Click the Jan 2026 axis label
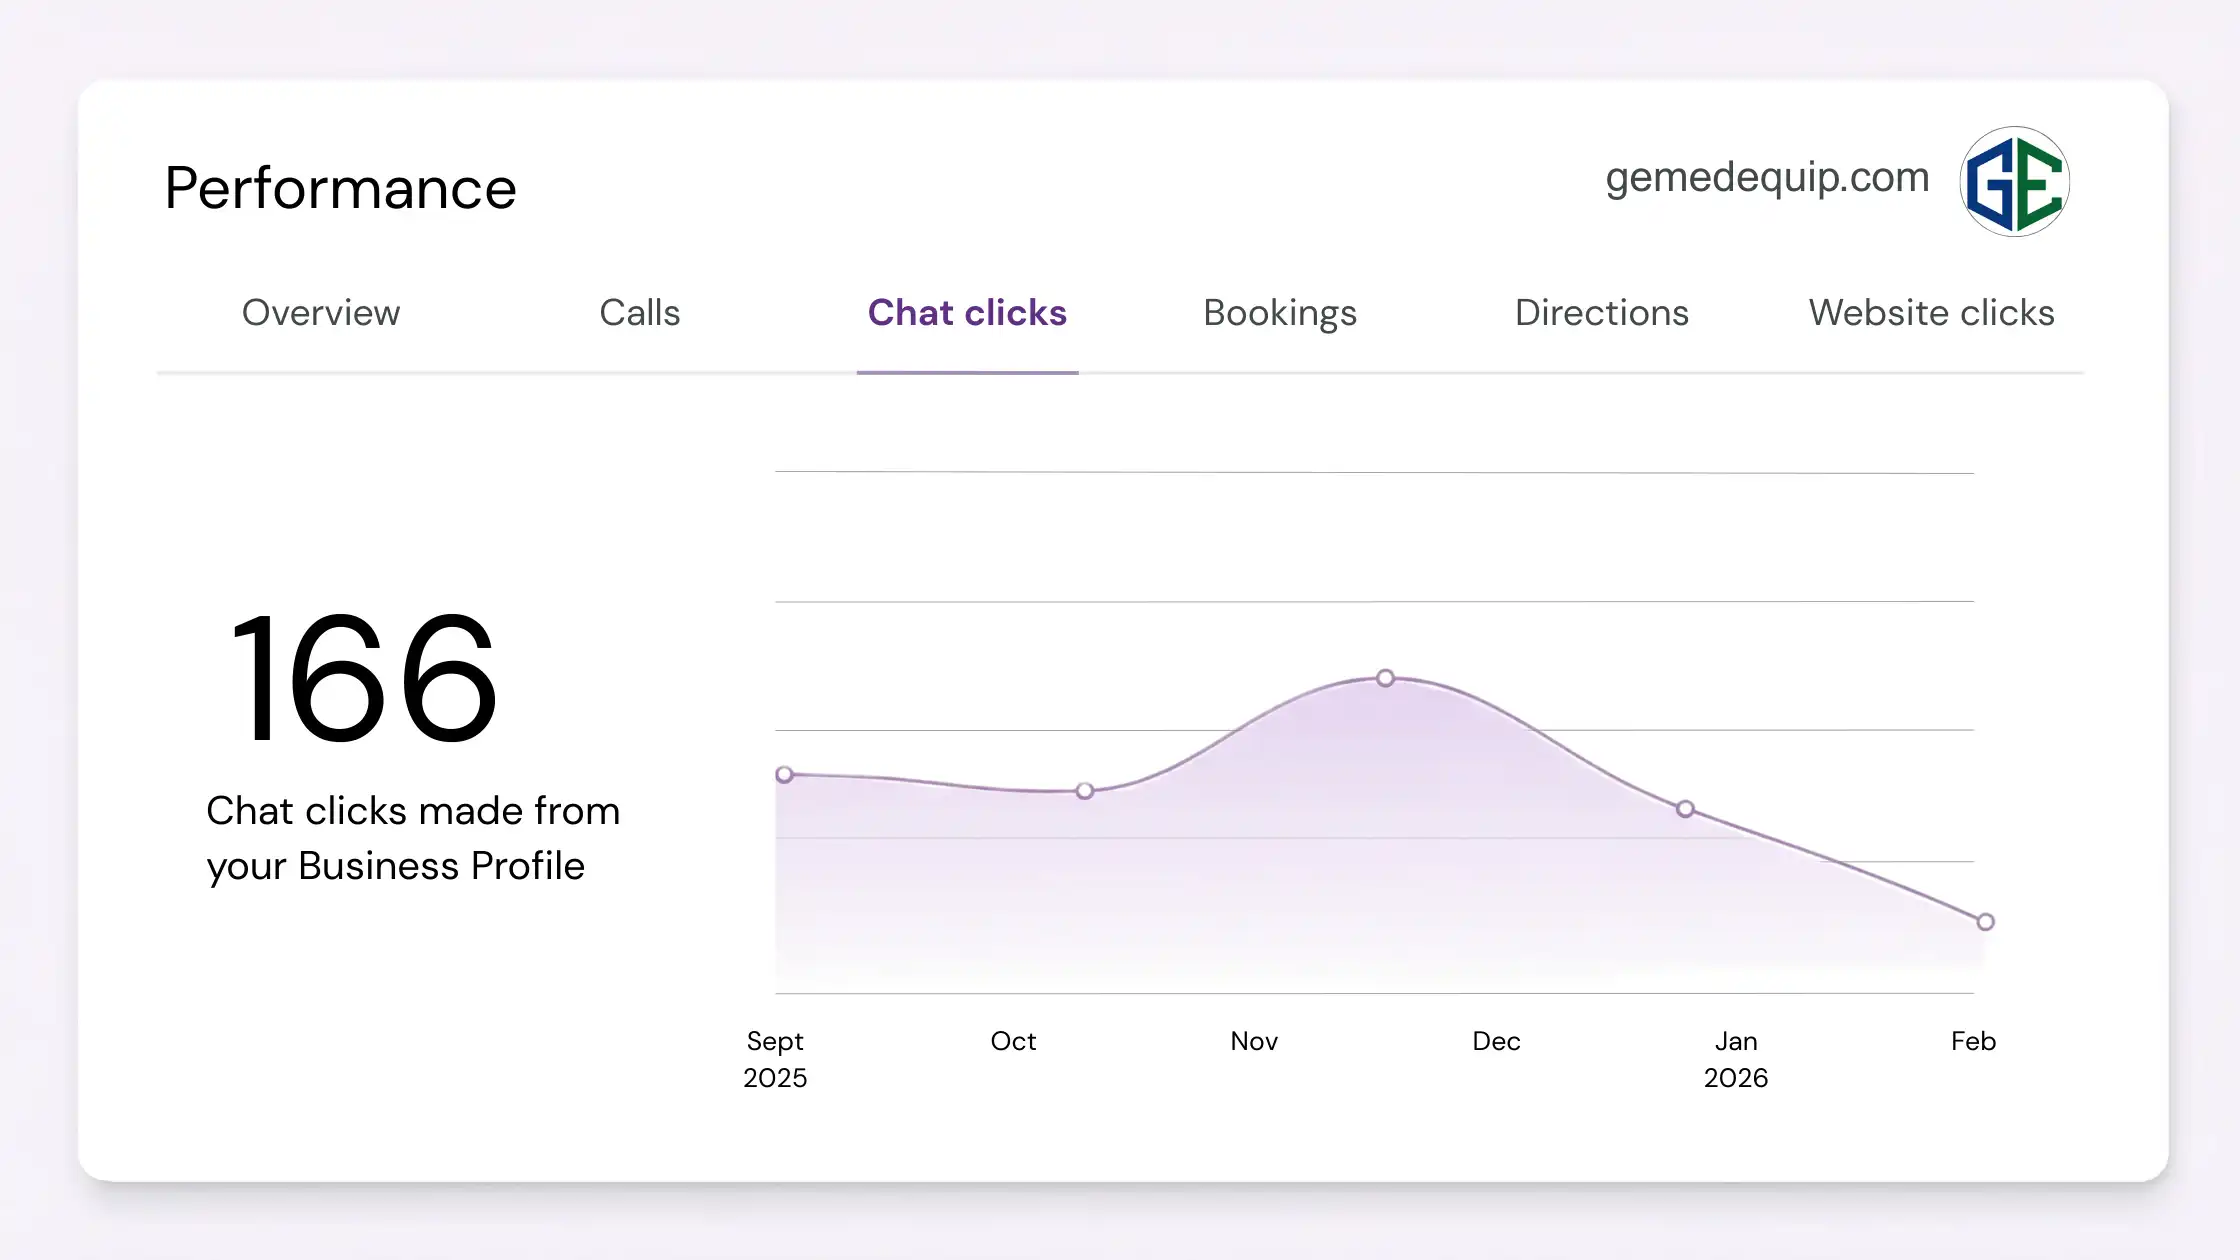This screenshot has height=1260, width=2240. point(1736,1059)
